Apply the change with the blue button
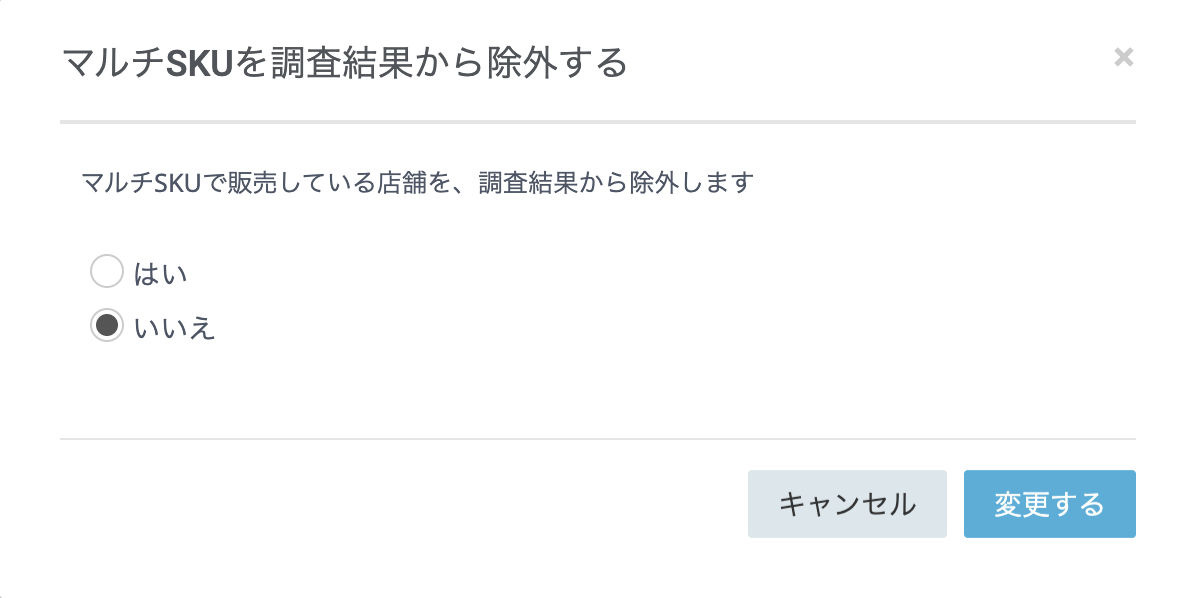The height and width of the screenshot is (598, 1194). (1049, 504)
